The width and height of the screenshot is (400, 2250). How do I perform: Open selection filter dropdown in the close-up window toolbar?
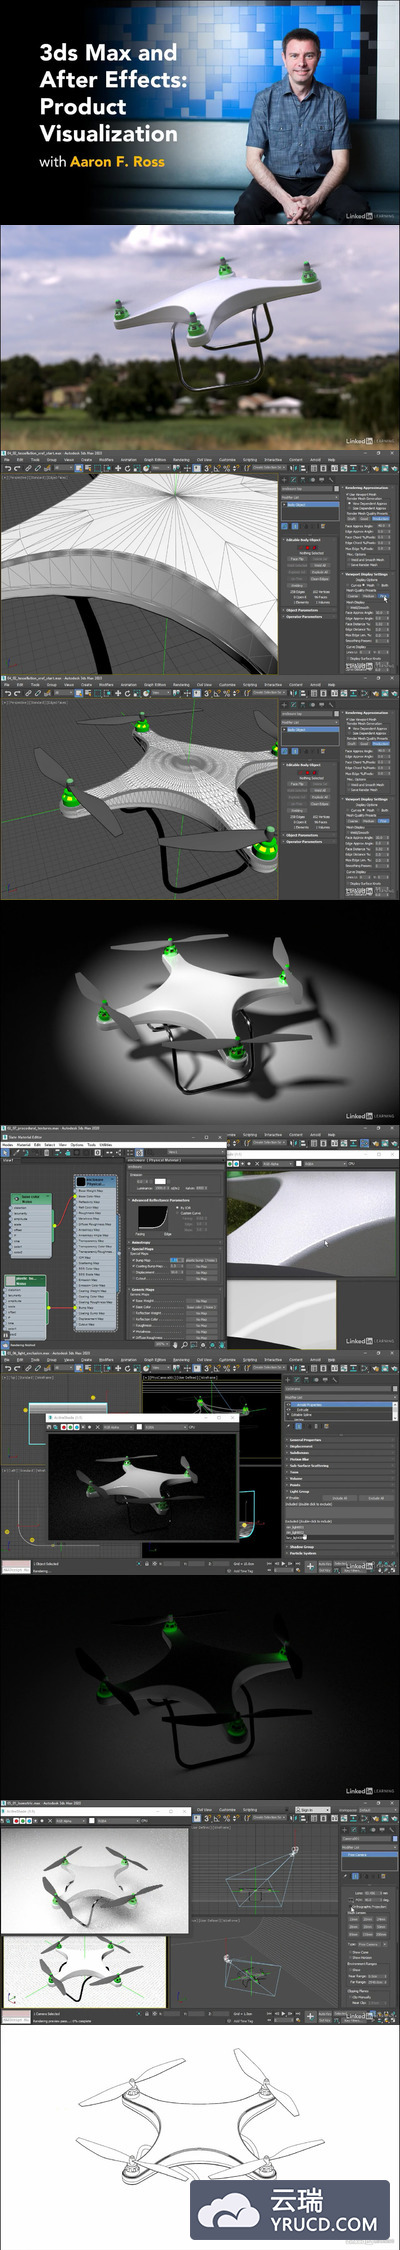pyautogui.click(x=65, y=468)
